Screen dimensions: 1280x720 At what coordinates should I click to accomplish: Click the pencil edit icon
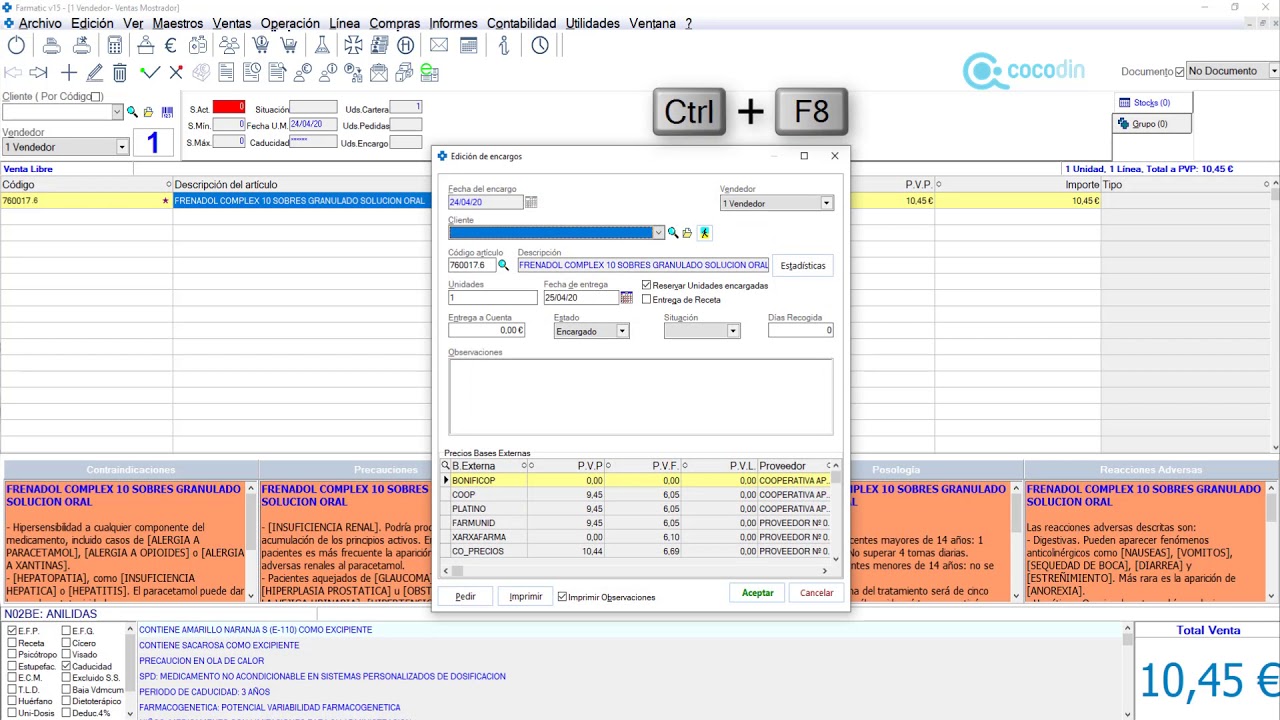pyautogui.click(x=95, y=72)
